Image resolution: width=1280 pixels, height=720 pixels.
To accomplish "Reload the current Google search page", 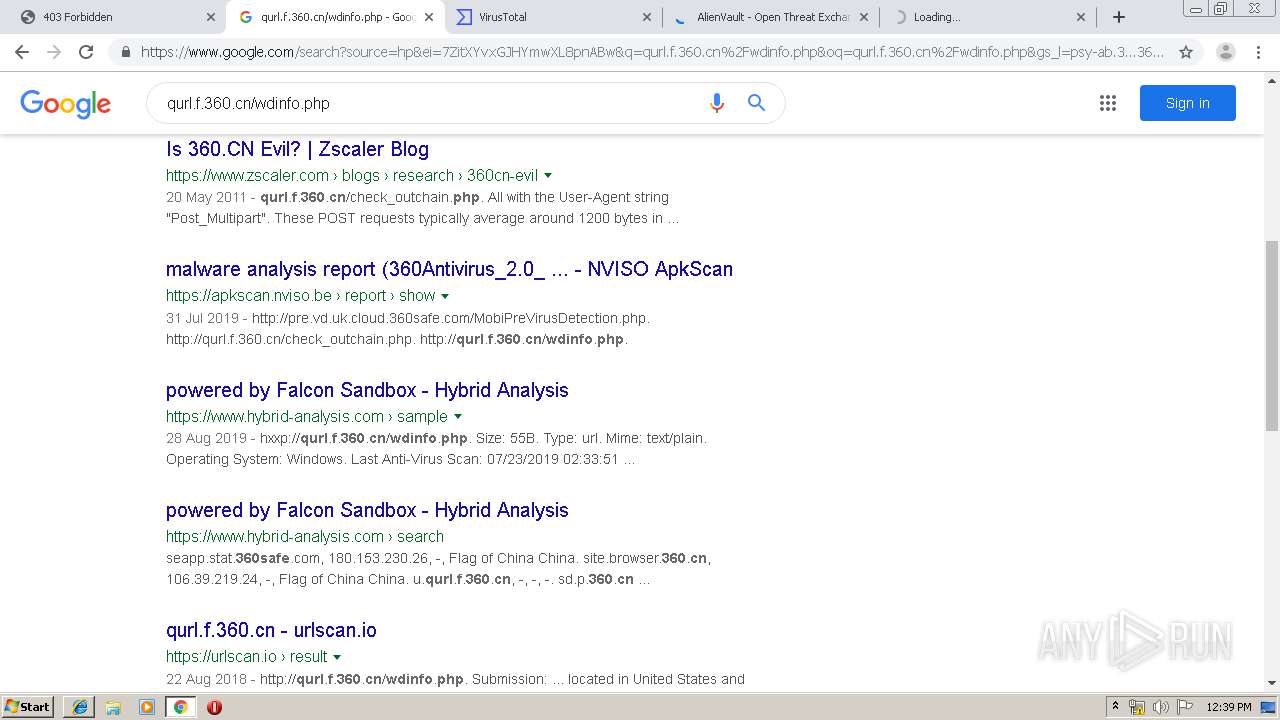I will [86, 52].
